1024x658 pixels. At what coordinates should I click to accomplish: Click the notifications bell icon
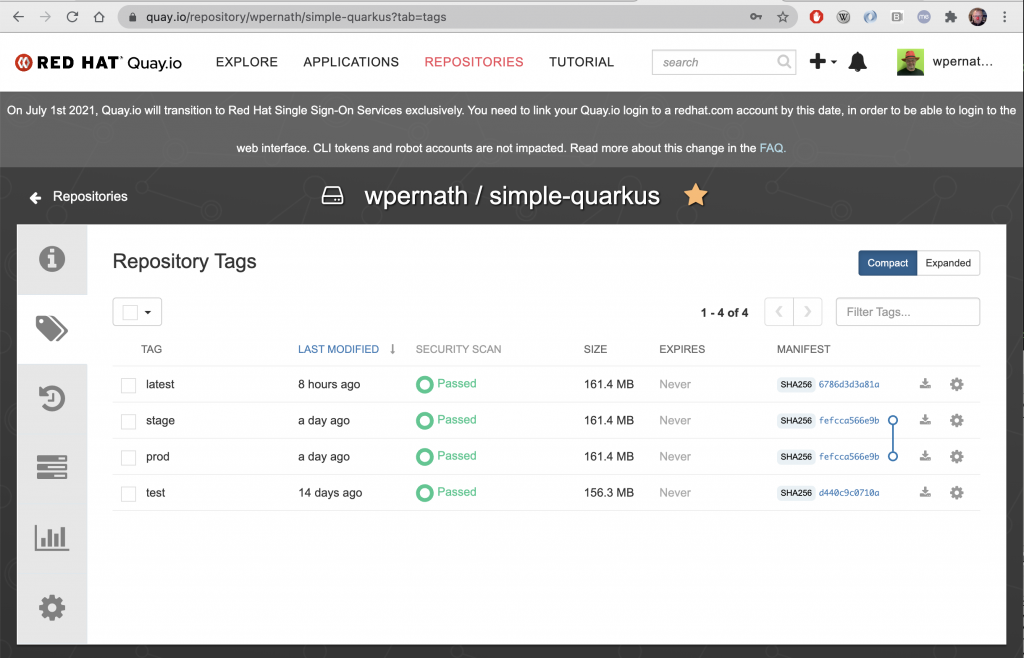(857, 62)
